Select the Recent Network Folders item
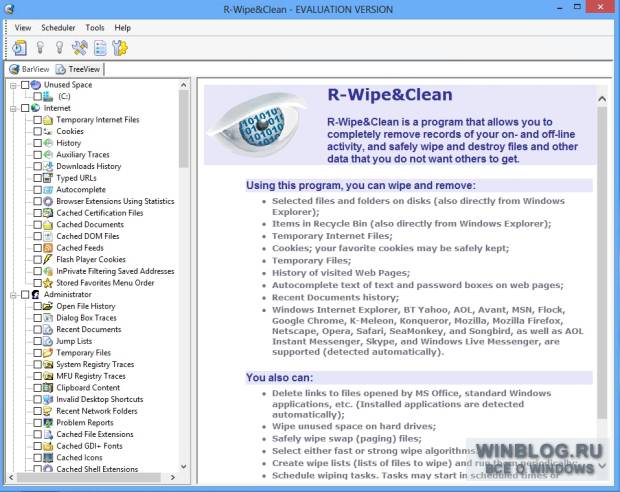The width and height of the screenshot is (620, 492). click(96, 411)
